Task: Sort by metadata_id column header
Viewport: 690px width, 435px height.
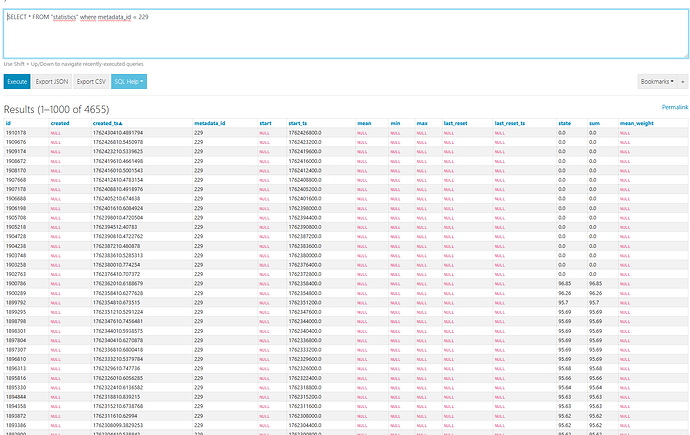Action: 209,123
